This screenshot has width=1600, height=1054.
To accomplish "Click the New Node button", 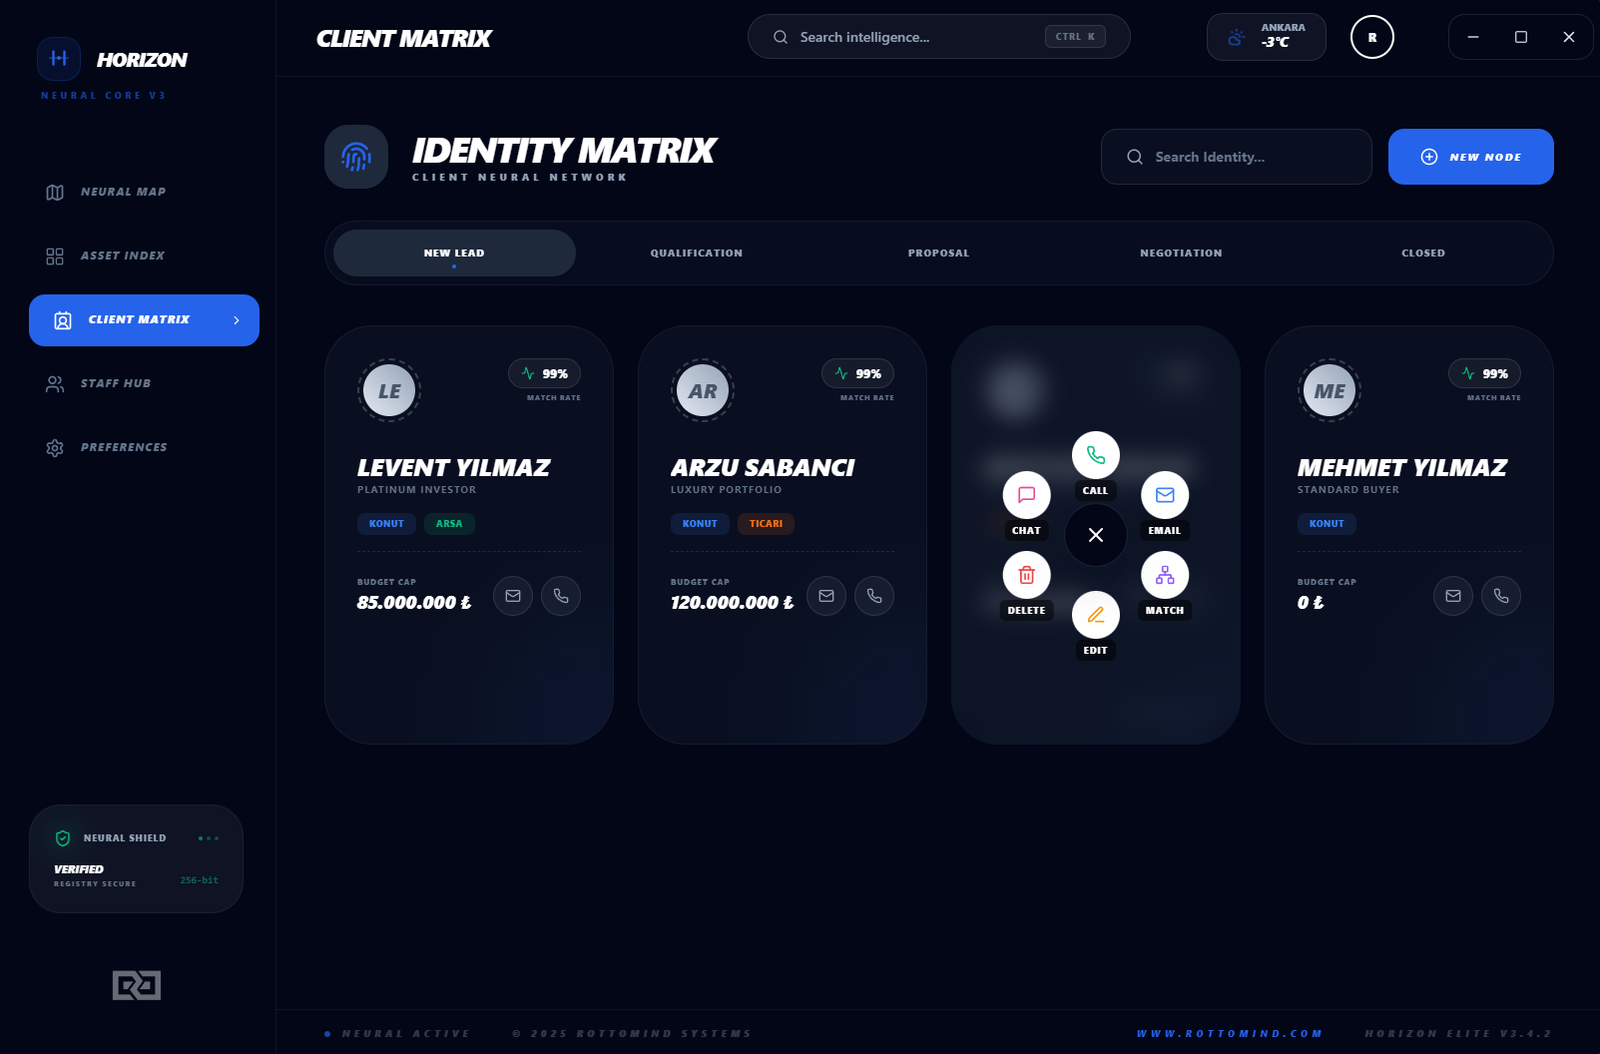I will click(1470, 157).
